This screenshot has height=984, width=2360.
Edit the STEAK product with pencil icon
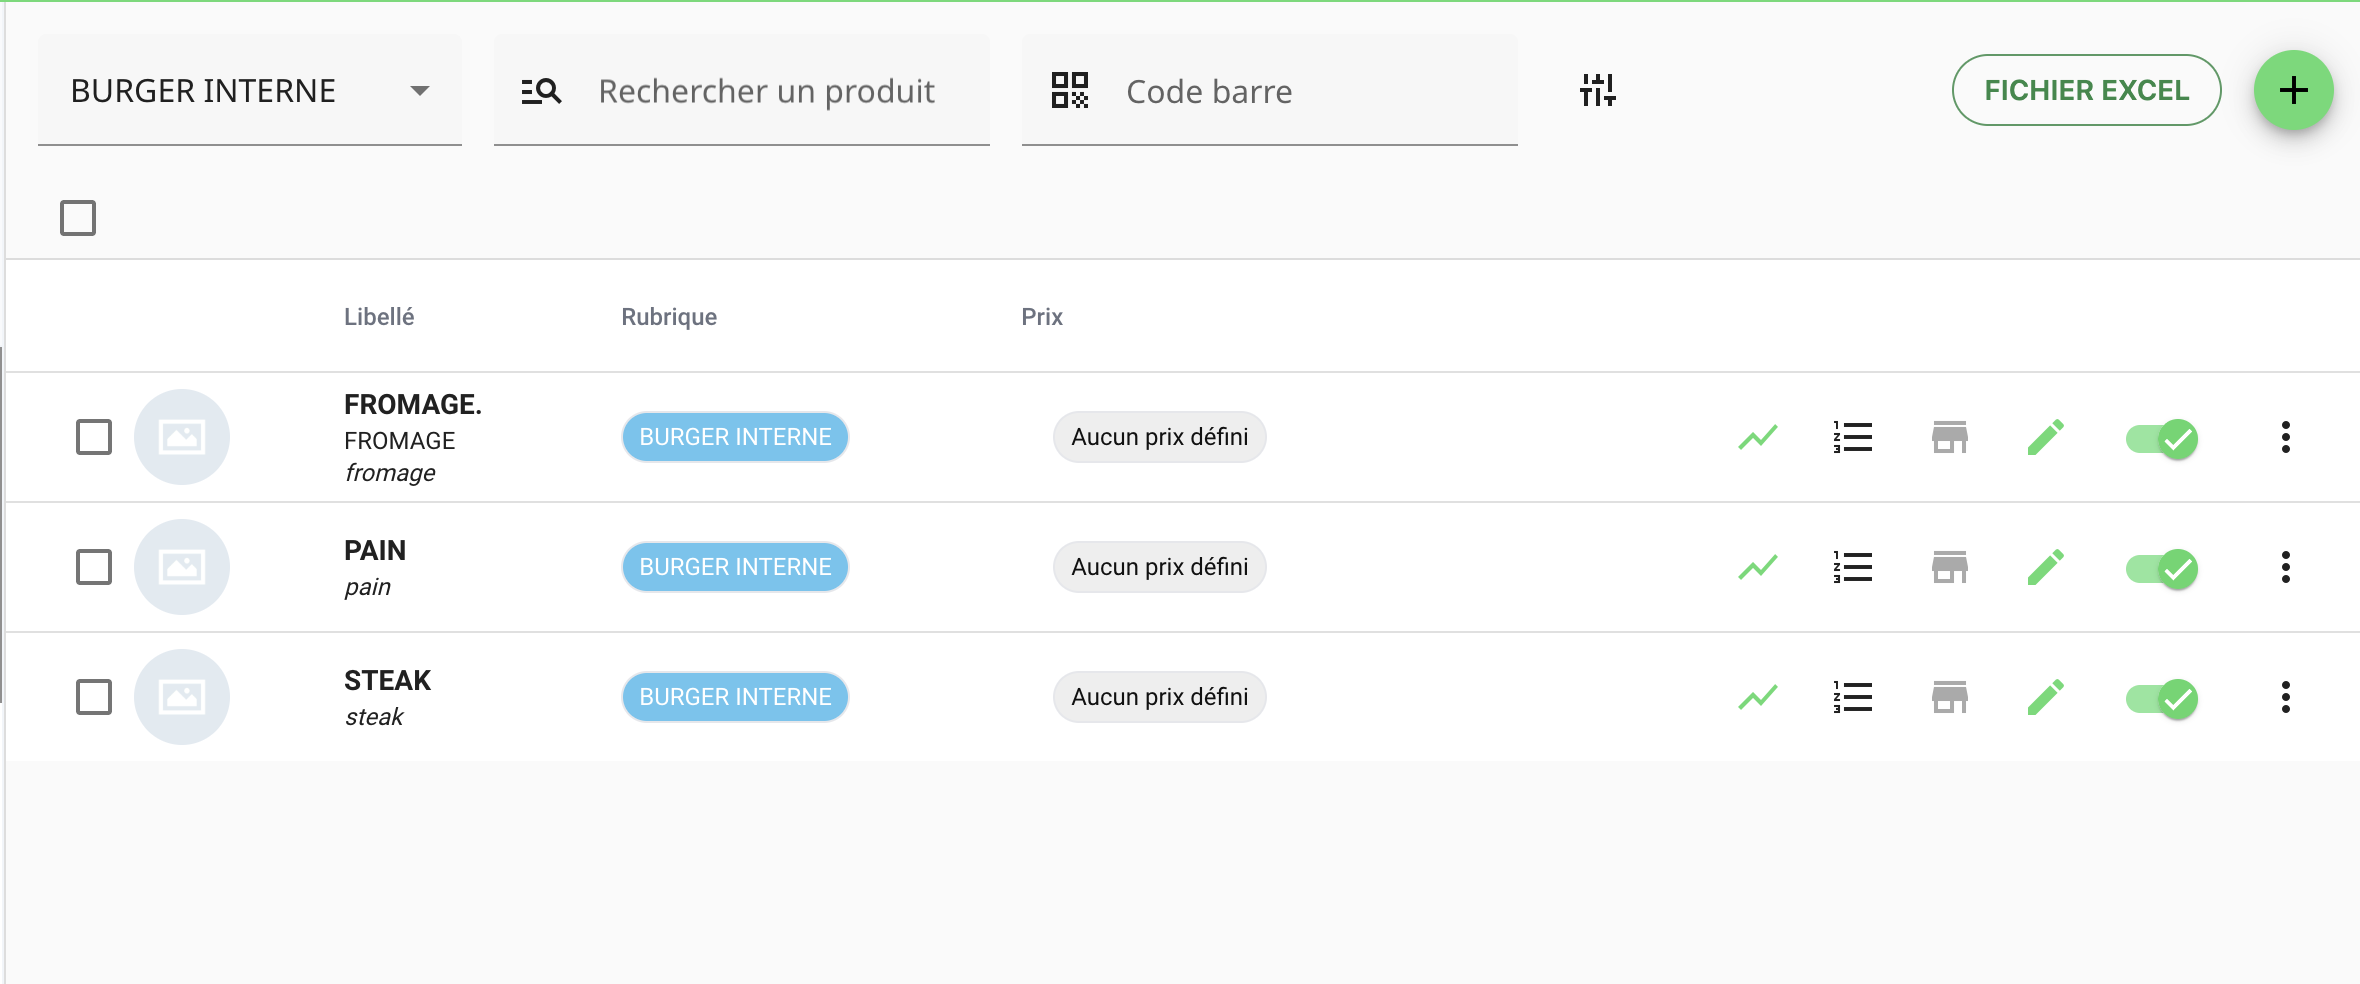click(2045, 697)
